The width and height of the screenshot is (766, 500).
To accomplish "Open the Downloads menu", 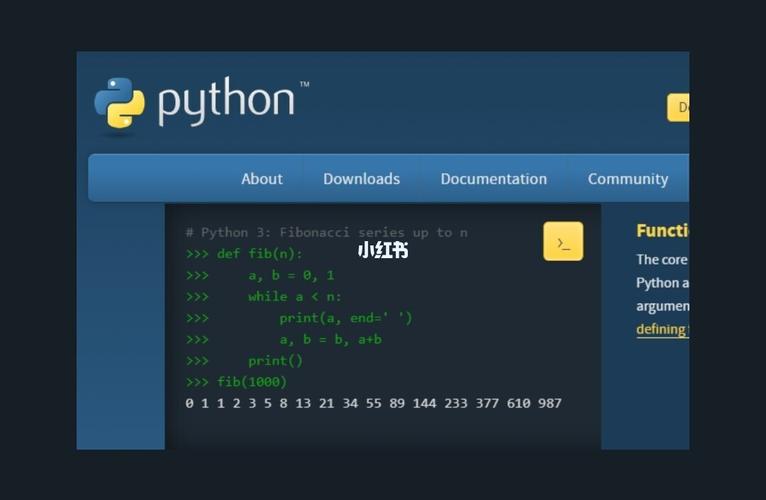I will (362, 179).
